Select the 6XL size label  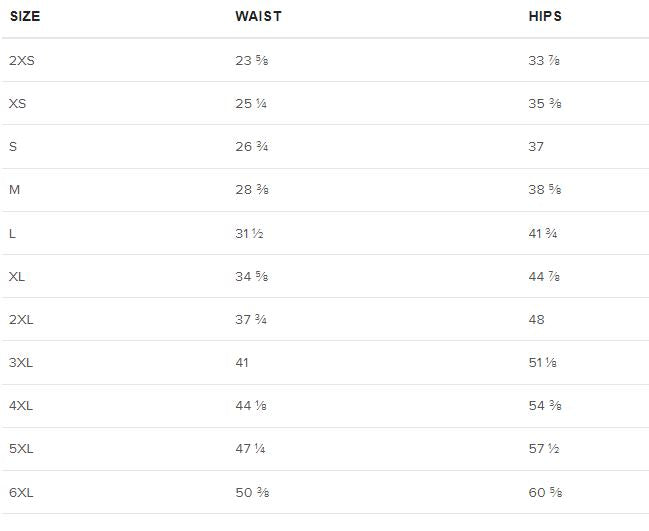(21, 493)
